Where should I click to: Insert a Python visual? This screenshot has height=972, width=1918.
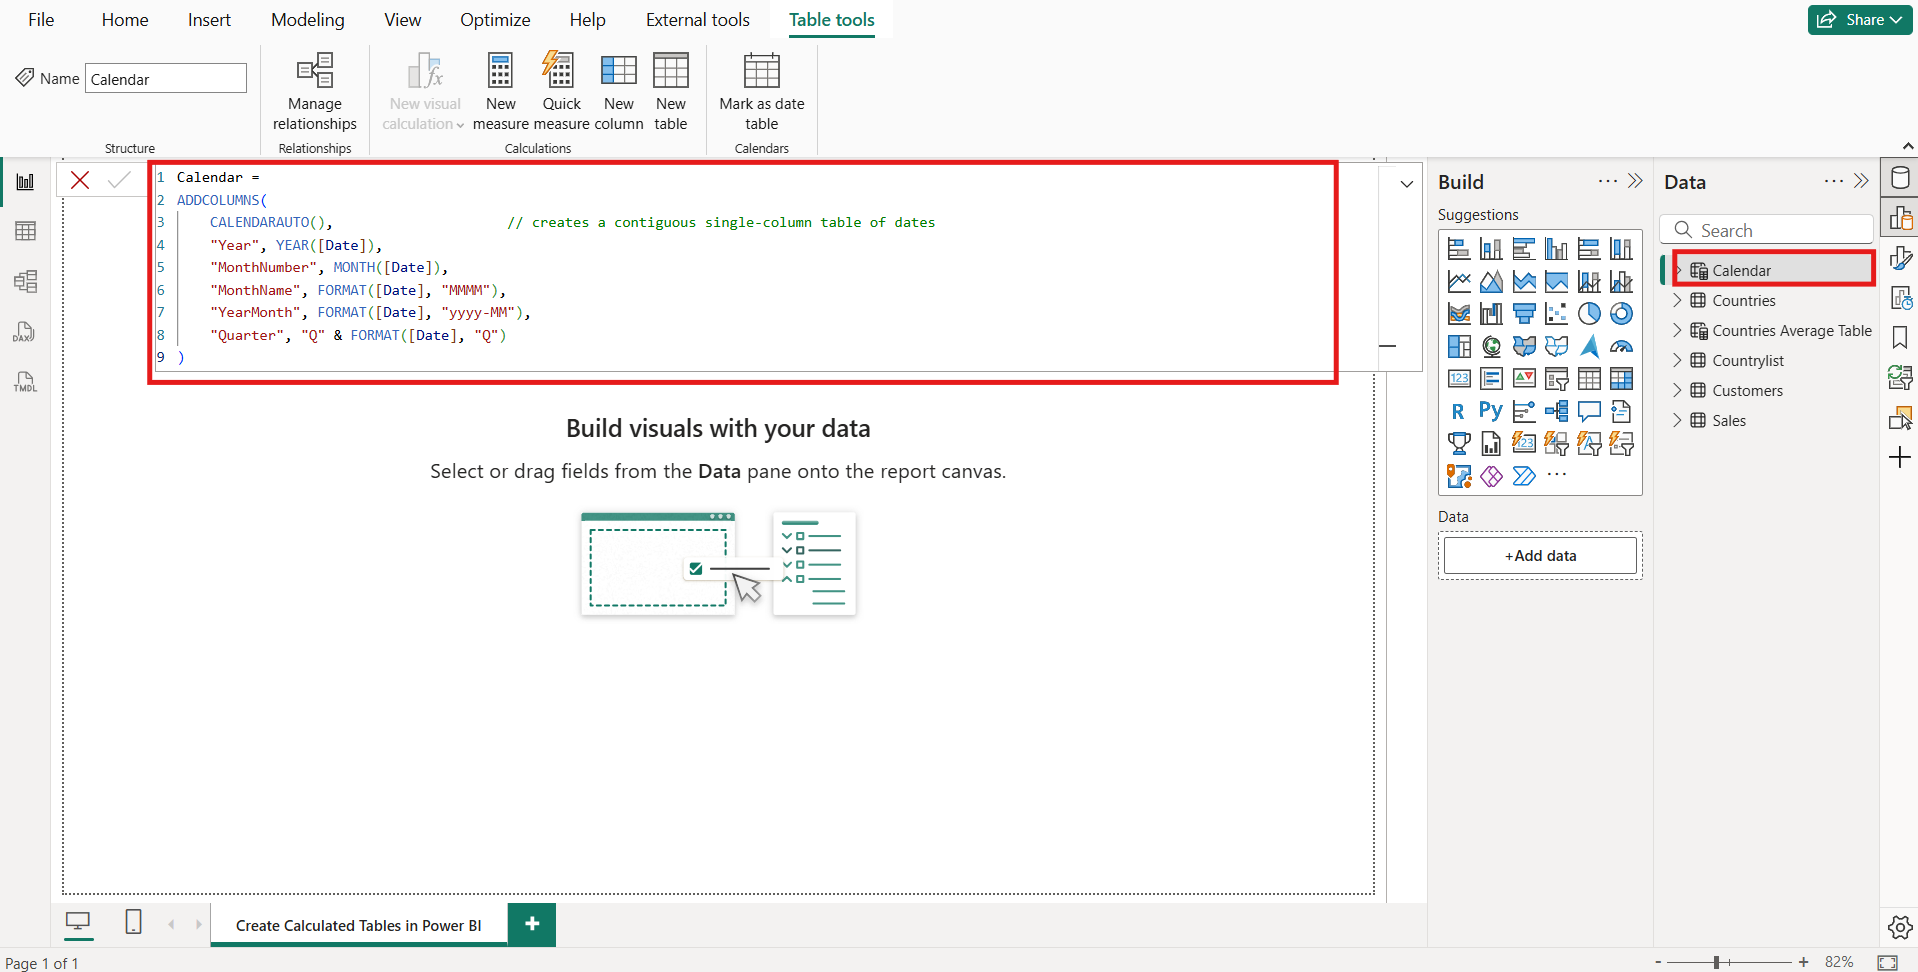coord(1490,411)
